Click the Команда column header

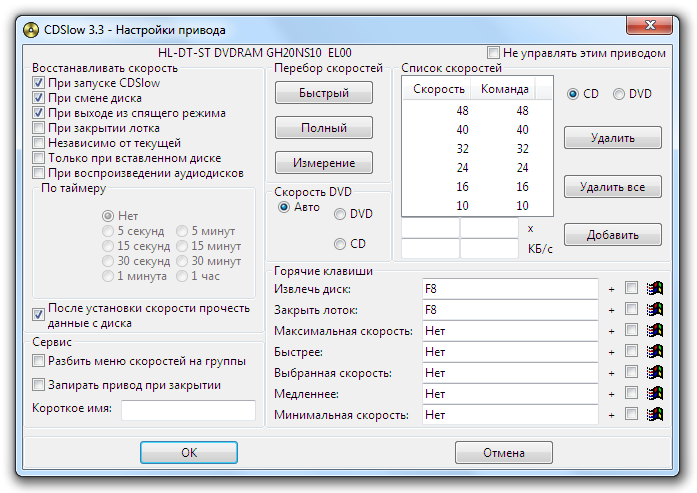tap(504, 89)
